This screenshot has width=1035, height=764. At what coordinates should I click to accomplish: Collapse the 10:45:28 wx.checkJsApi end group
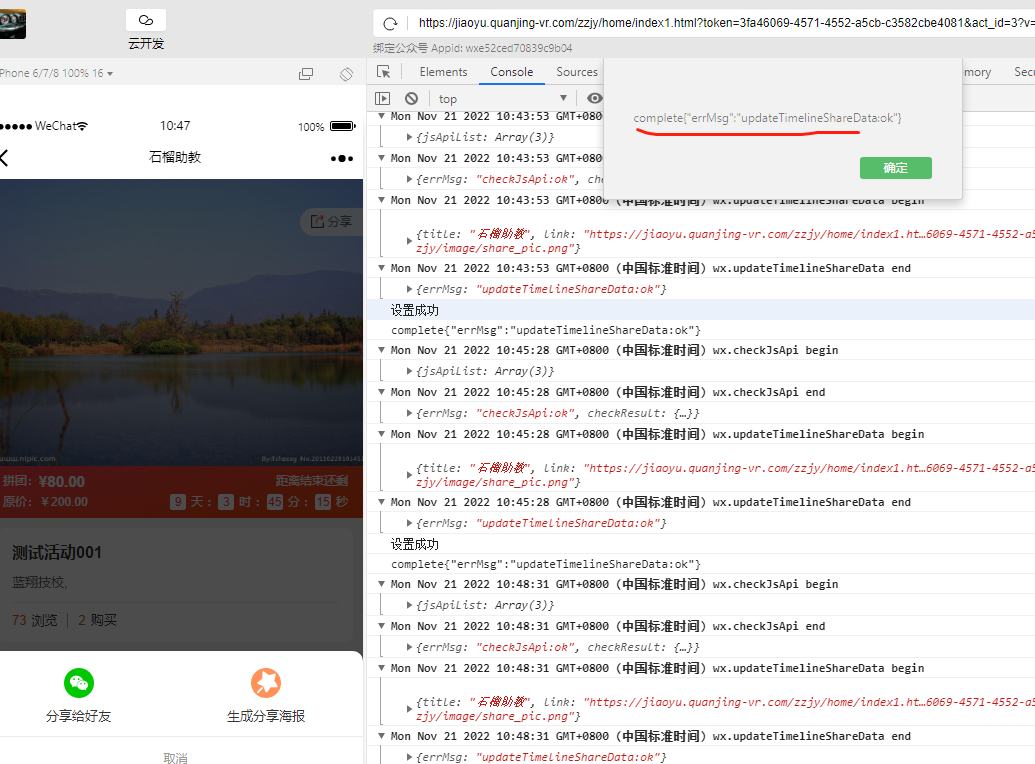(381, 392)
